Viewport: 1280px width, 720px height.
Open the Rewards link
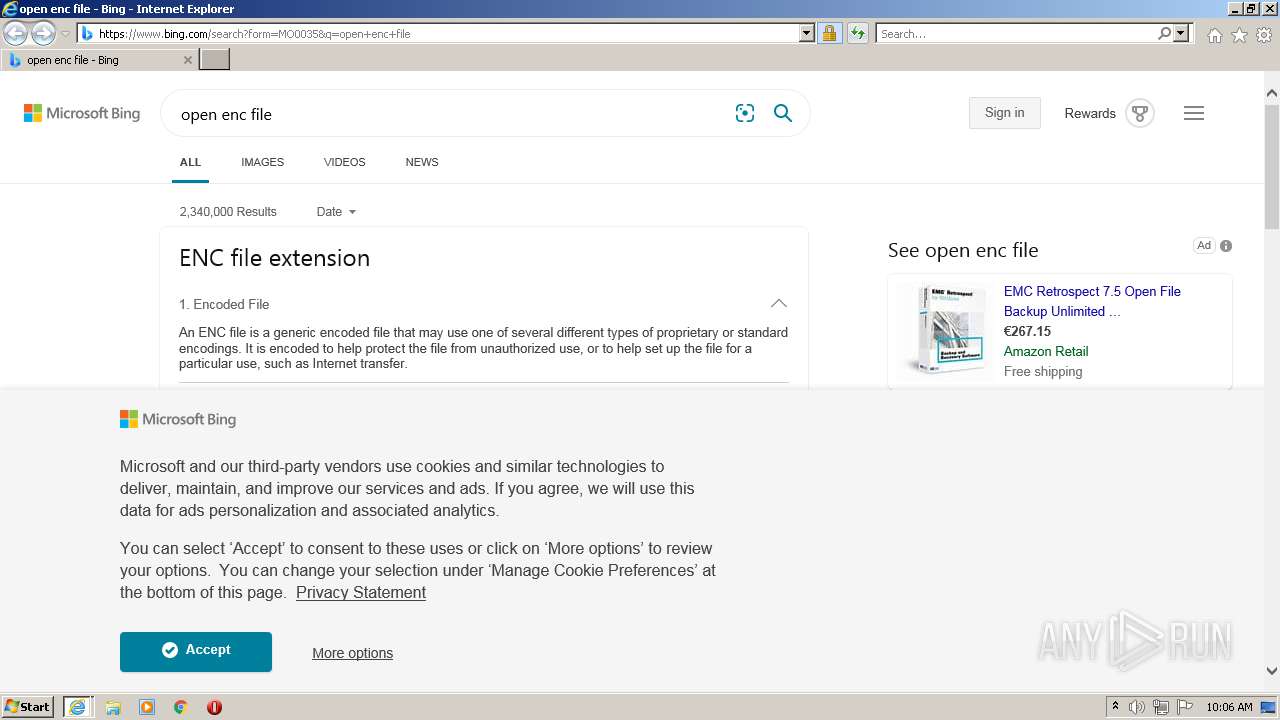point(1089,113)
